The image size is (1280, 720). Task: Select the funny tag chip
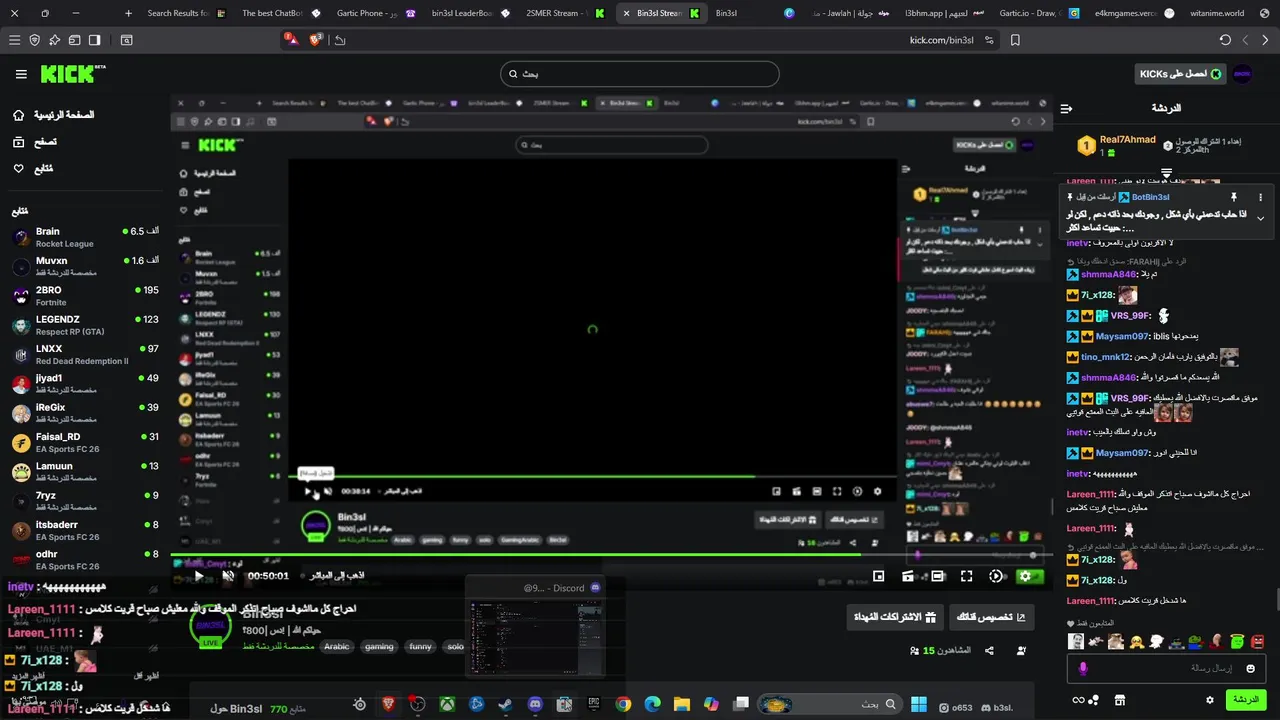(421, 646)
